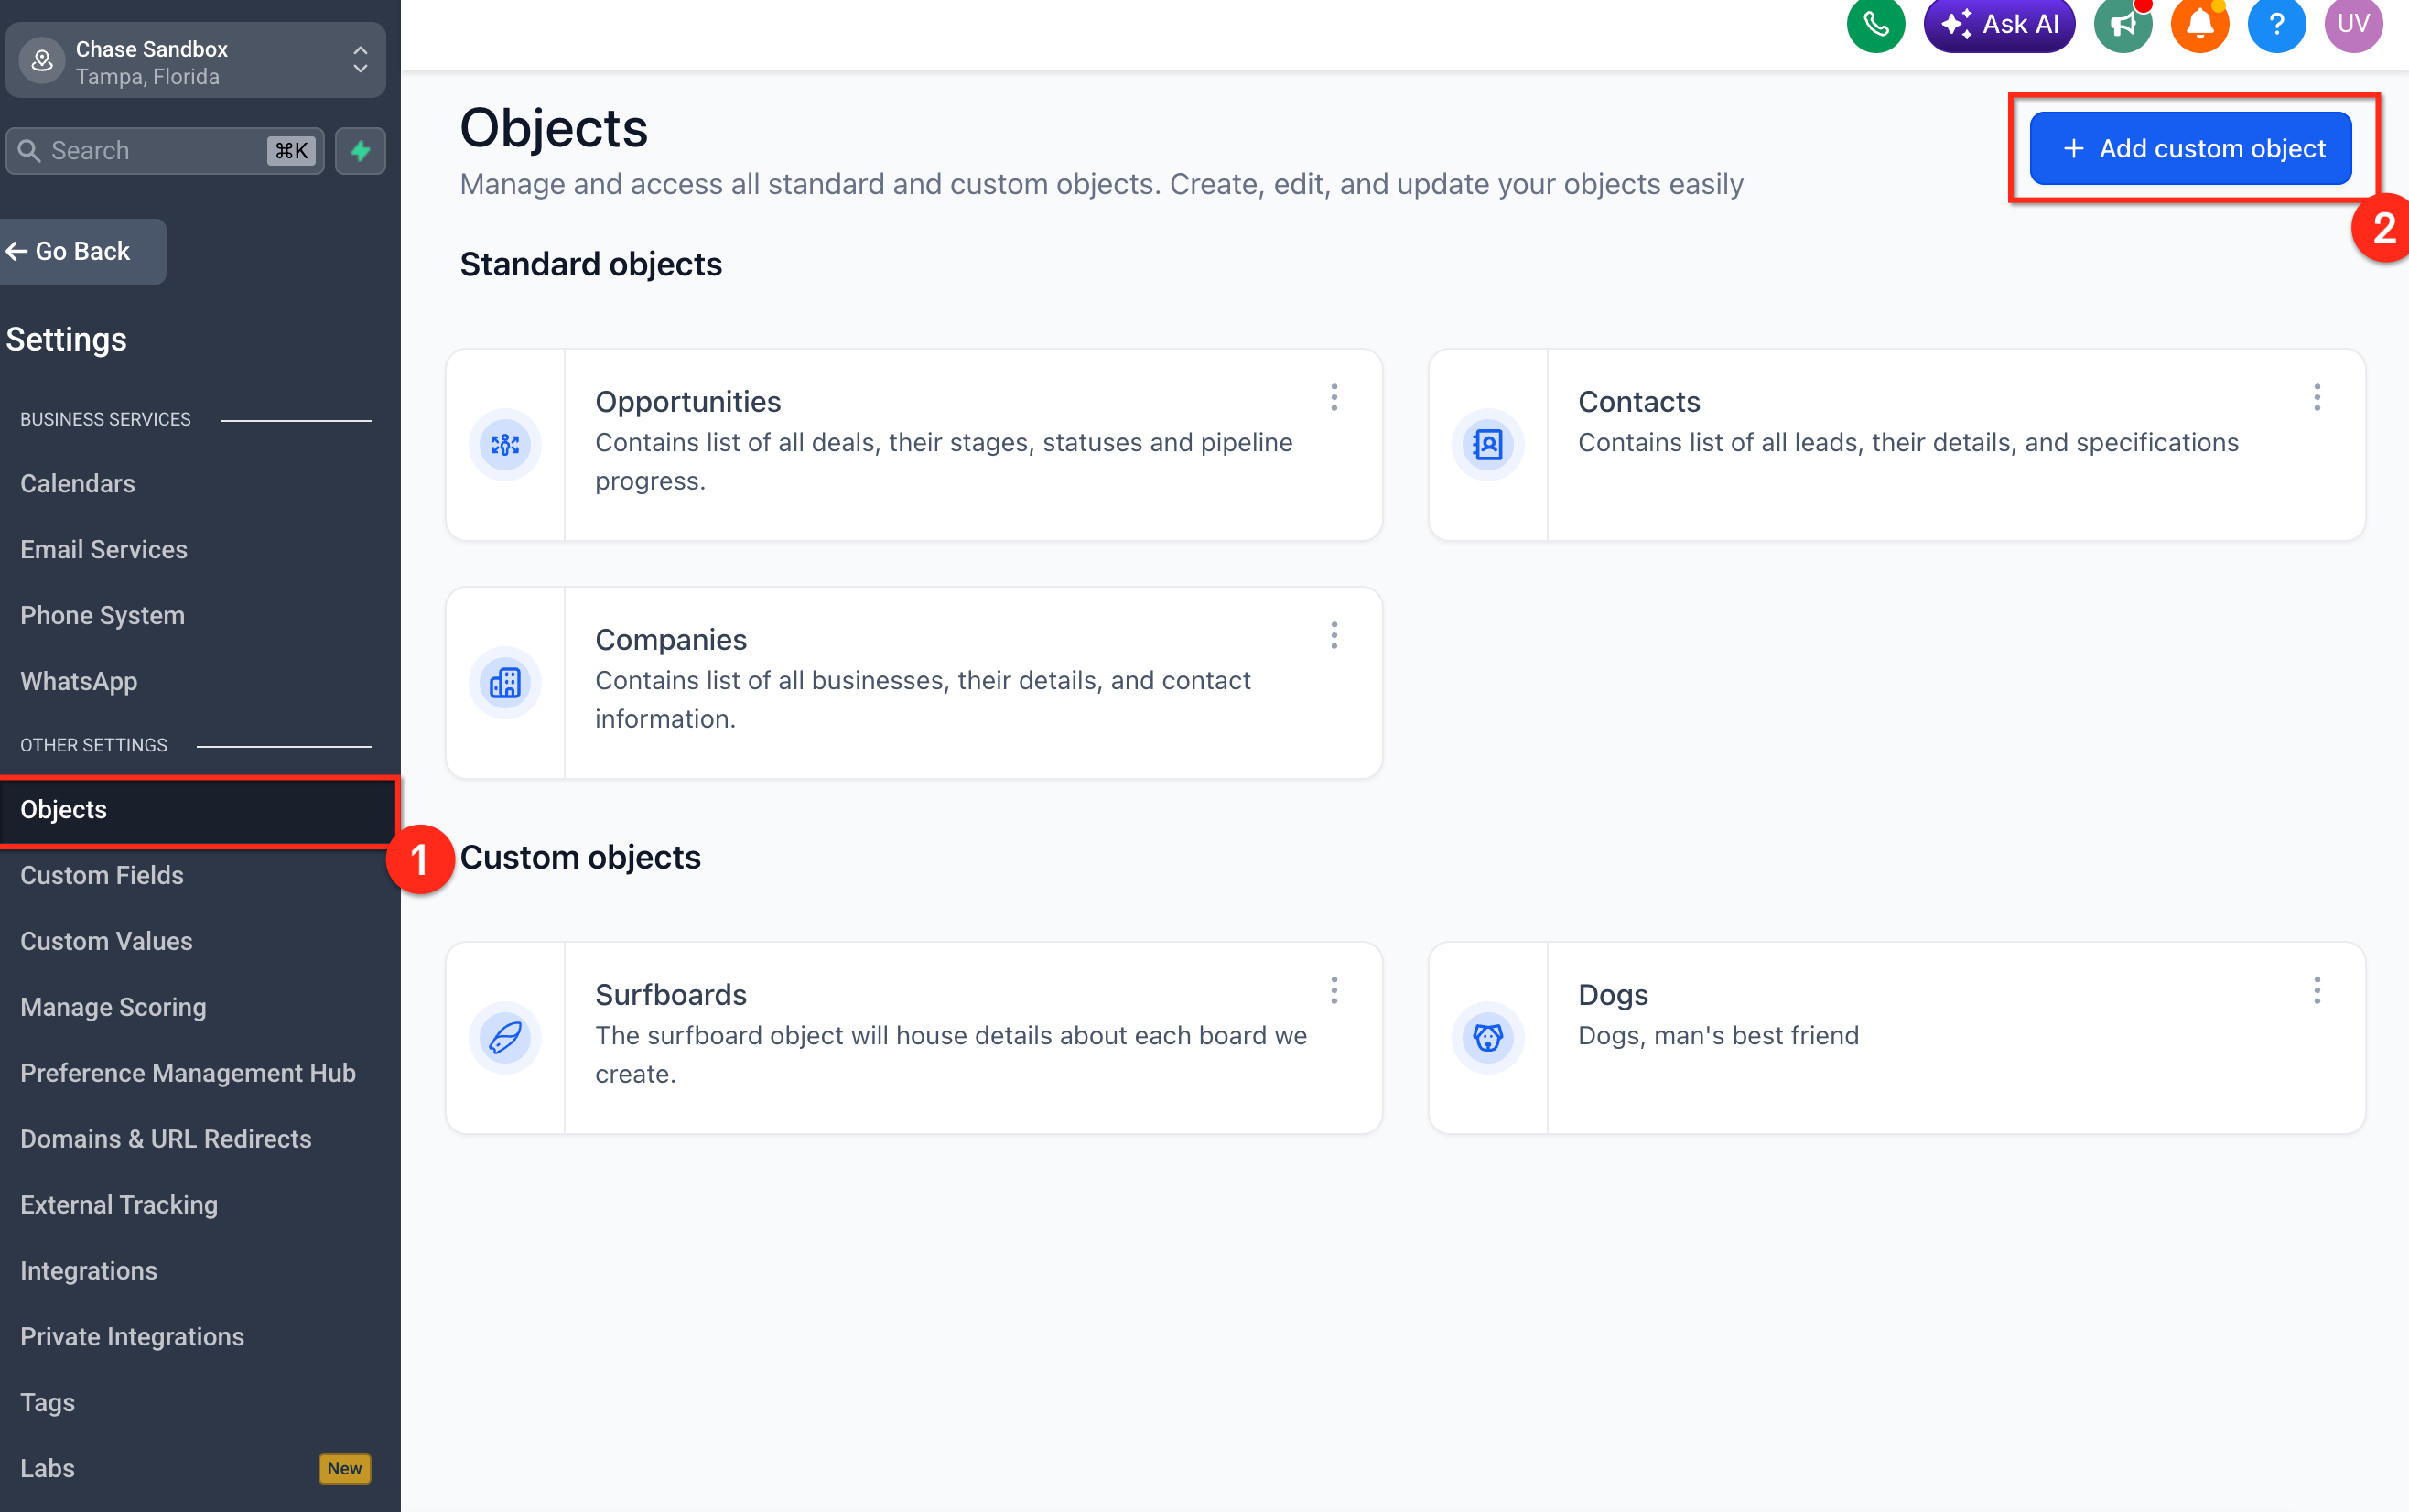Click the Surfboards object icon
The width and height of the screenshot is (2409, 1512).
click(x=505, y=1038)
